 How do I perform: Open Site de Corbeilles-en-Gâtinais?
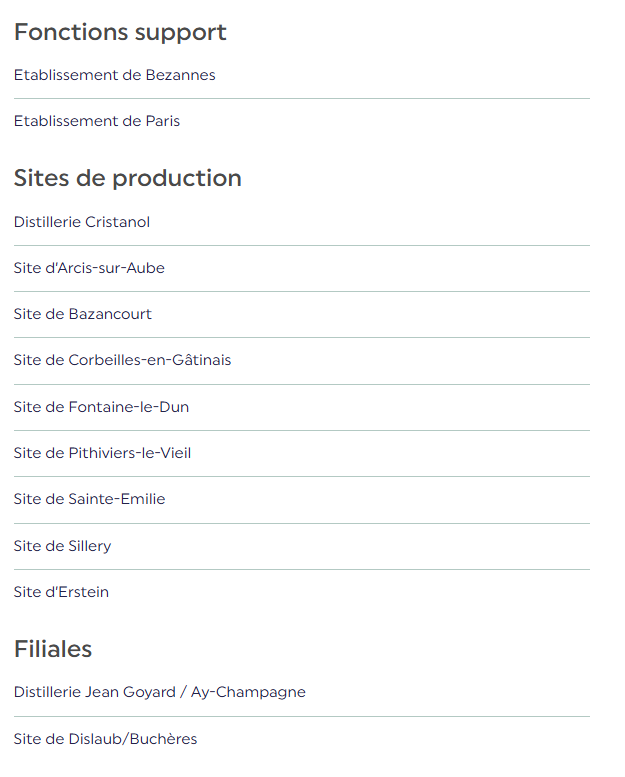pos(122,360)
